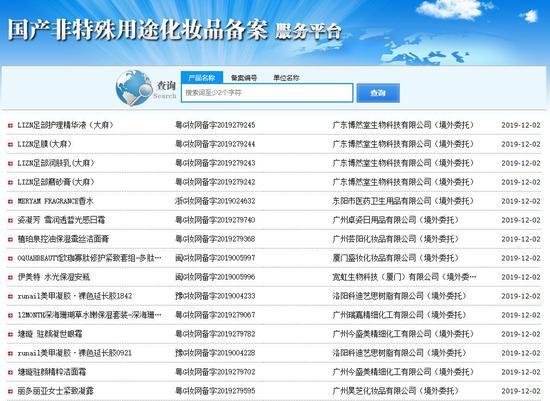This screenshot has width=550, height=401.
Task: Click record number 粤G妆网备字2019279244
Action: click(215, 144)
